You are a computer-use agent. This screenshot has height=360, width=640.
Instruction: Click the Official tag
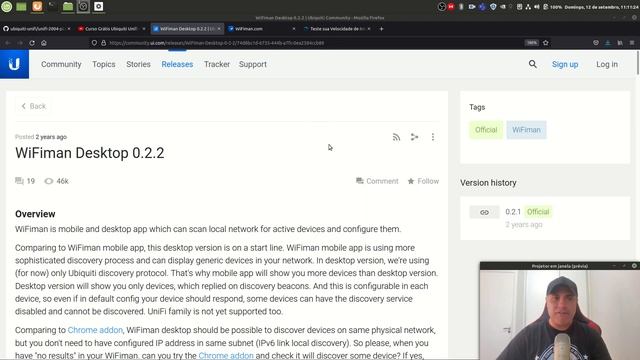click(486, 130)
